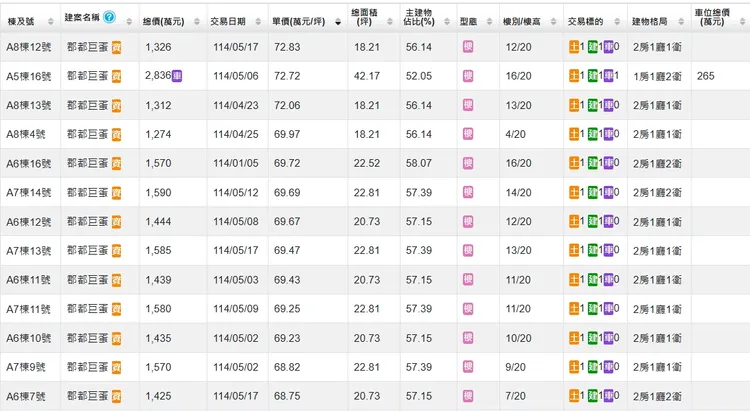Select the 265 parking price cell

coord(706,76)
